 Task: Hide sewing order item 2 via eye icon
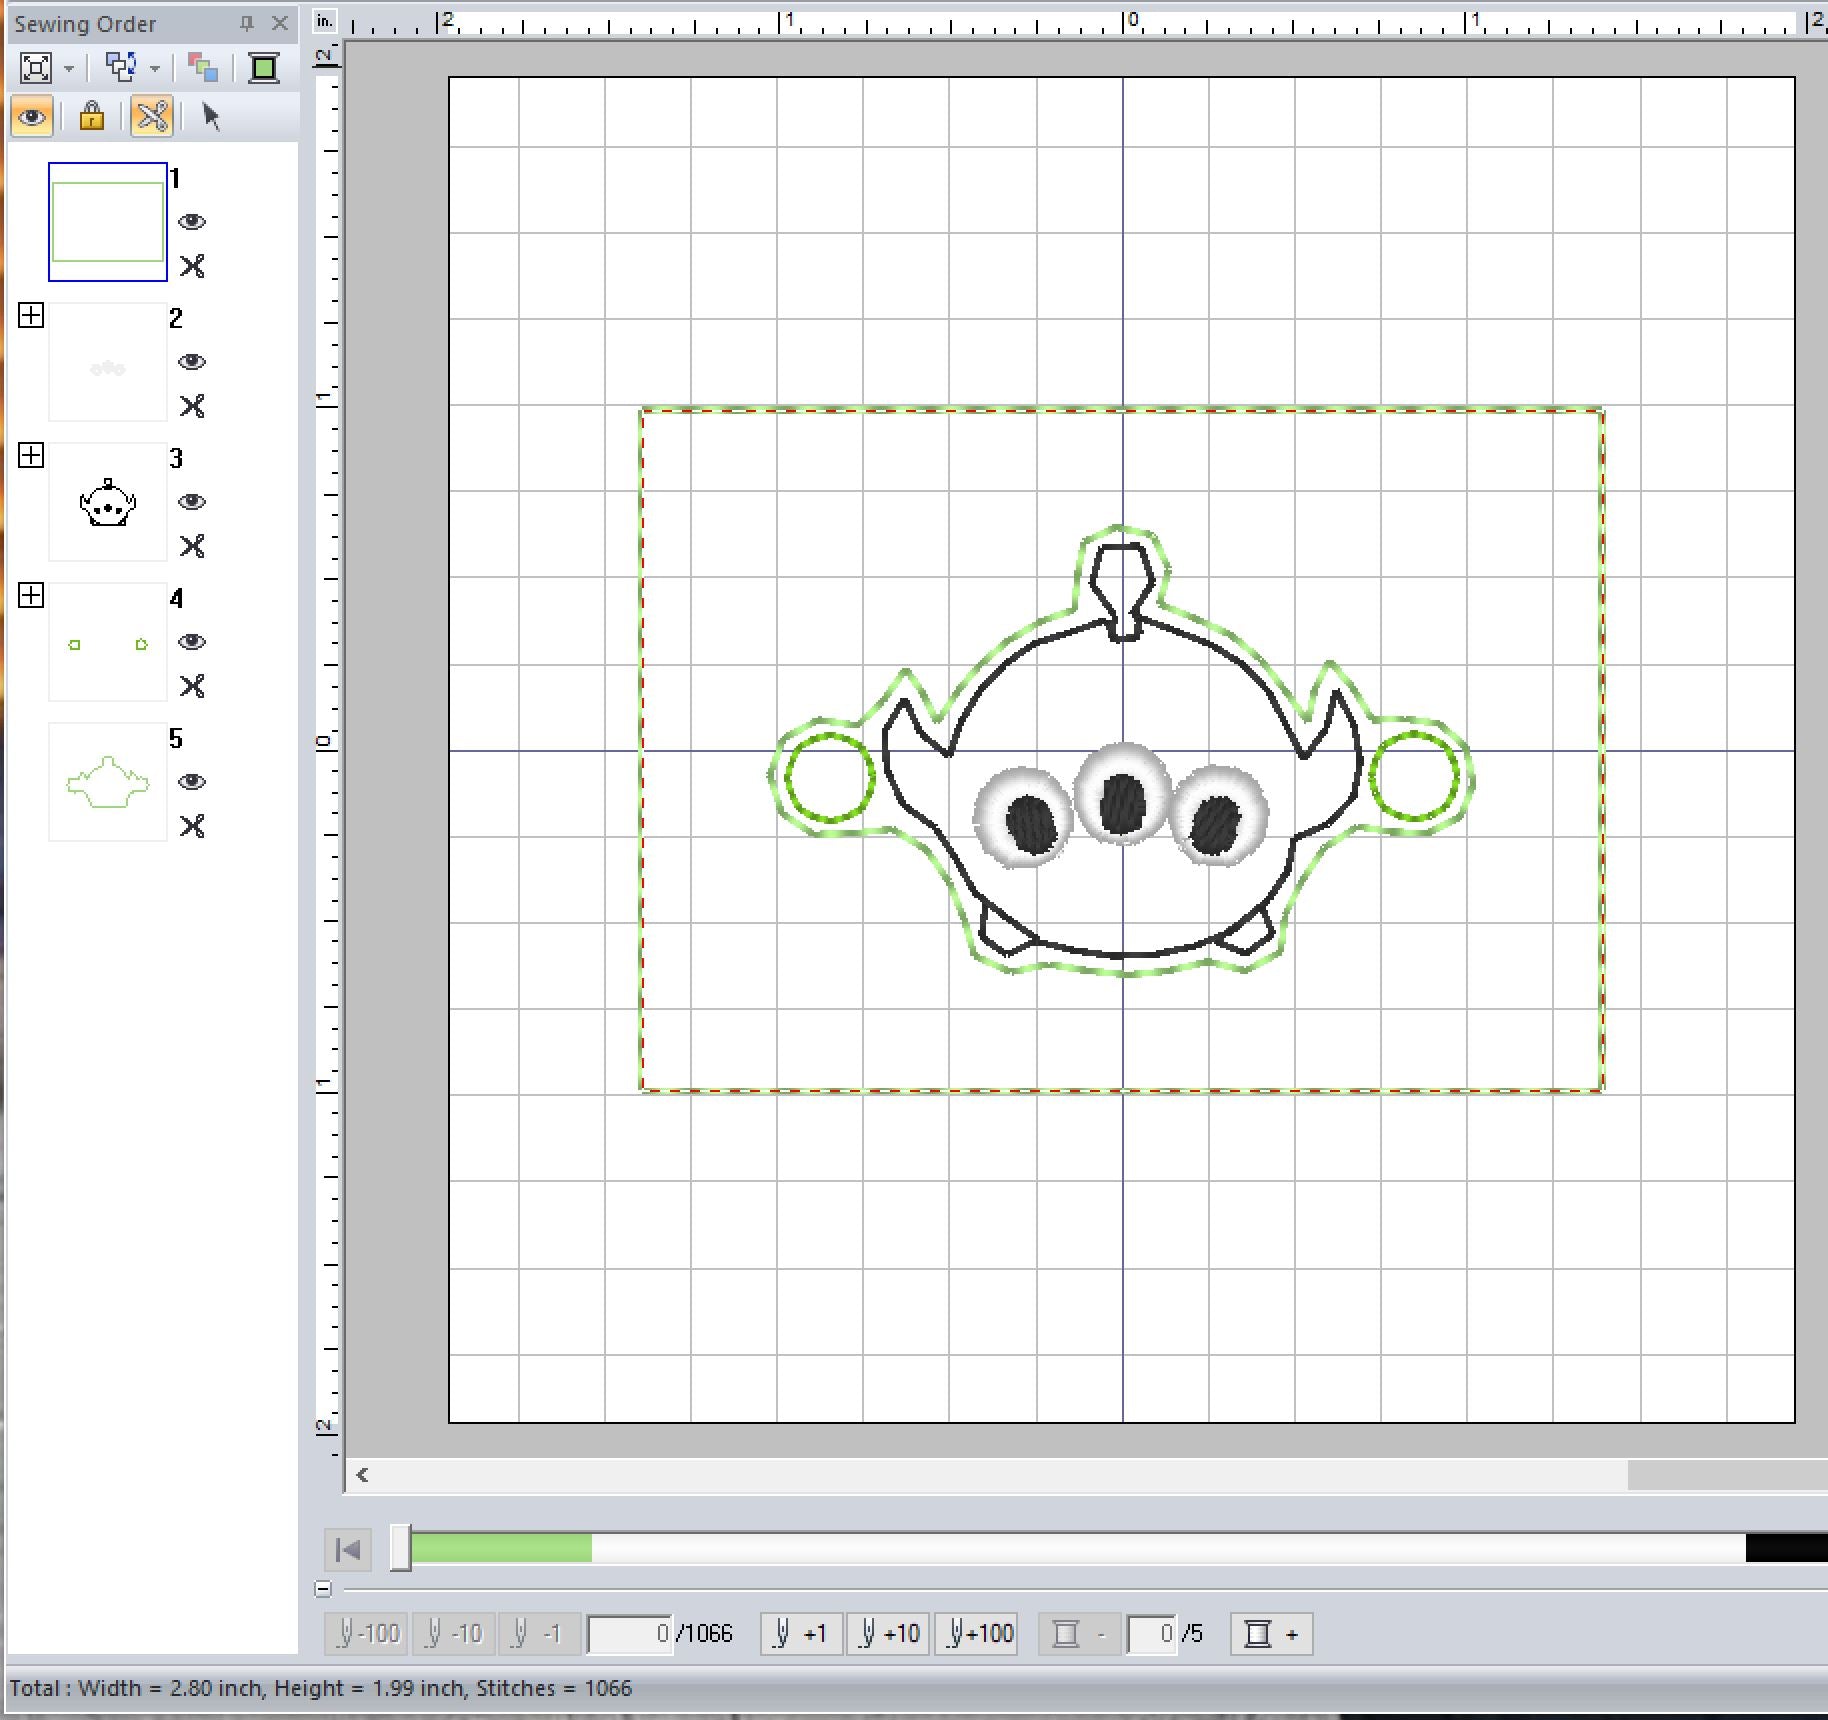coord(192,362)
